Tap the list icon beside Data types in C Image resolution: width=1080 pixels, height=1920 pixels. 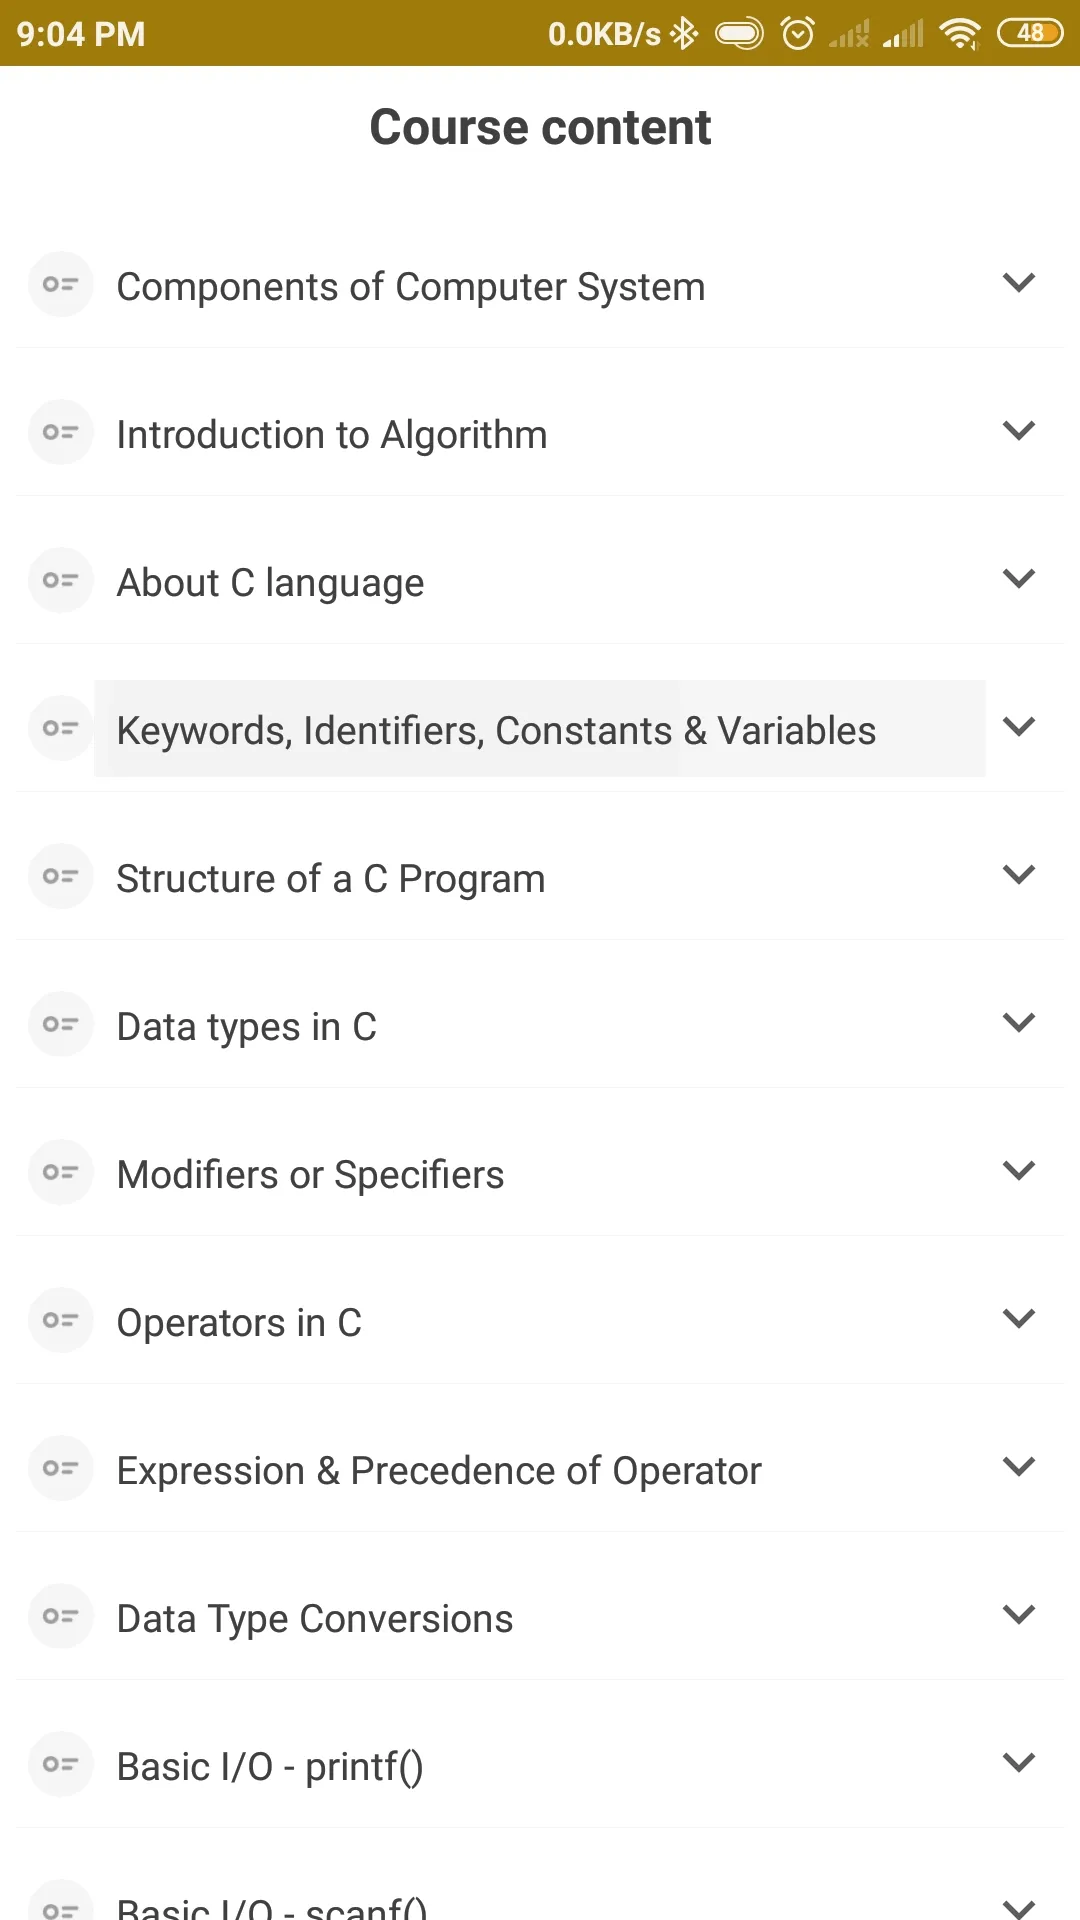(60, 1024)
